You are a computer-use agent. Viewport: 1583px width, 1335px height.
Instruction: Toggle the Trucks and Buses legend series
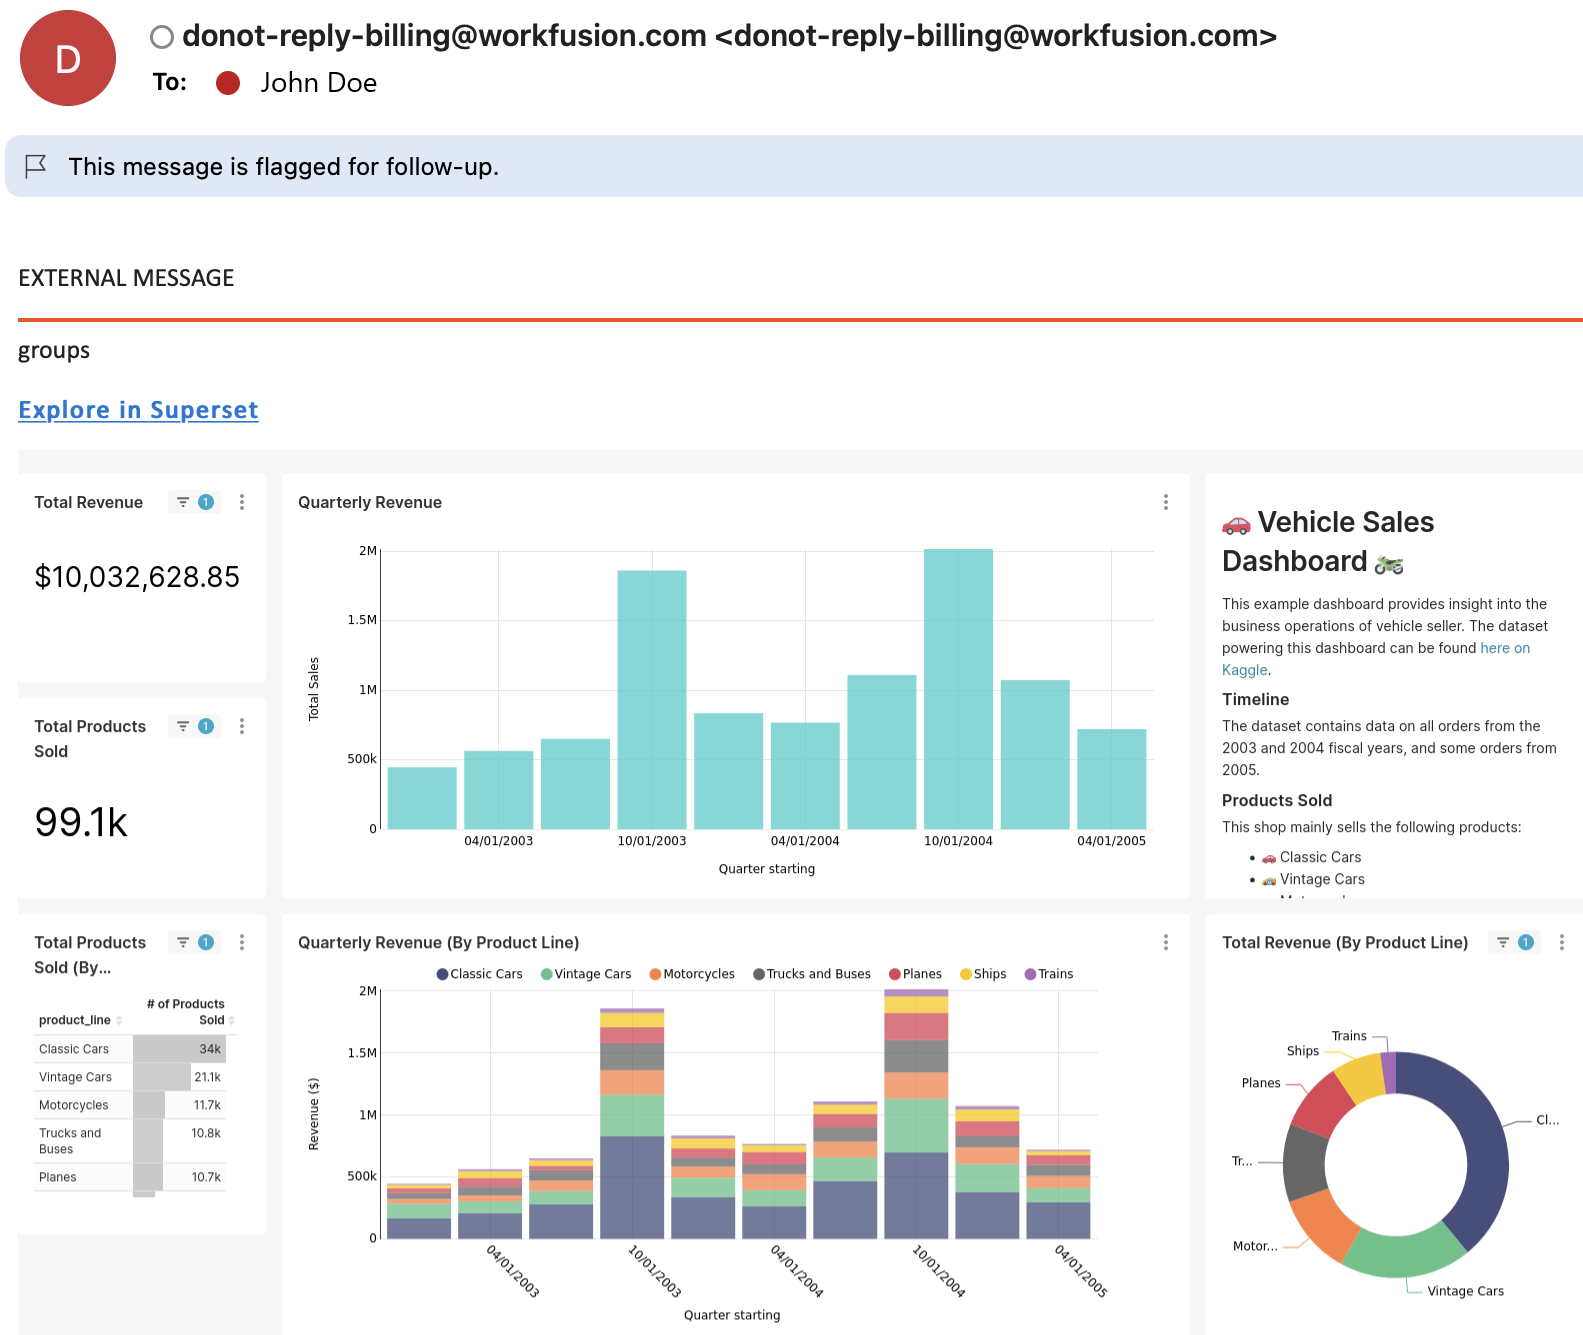pyautogui.click(x=812, y=974)
